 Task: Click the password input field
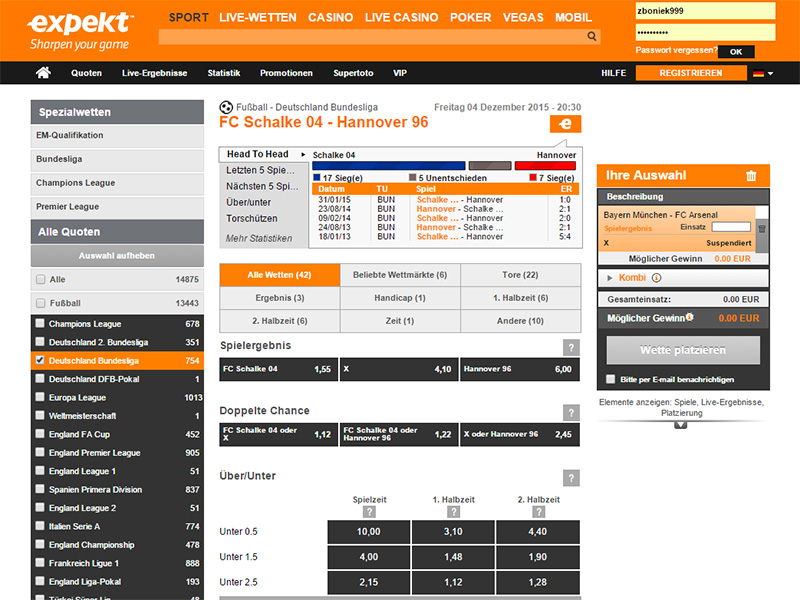tap(705, 32)
